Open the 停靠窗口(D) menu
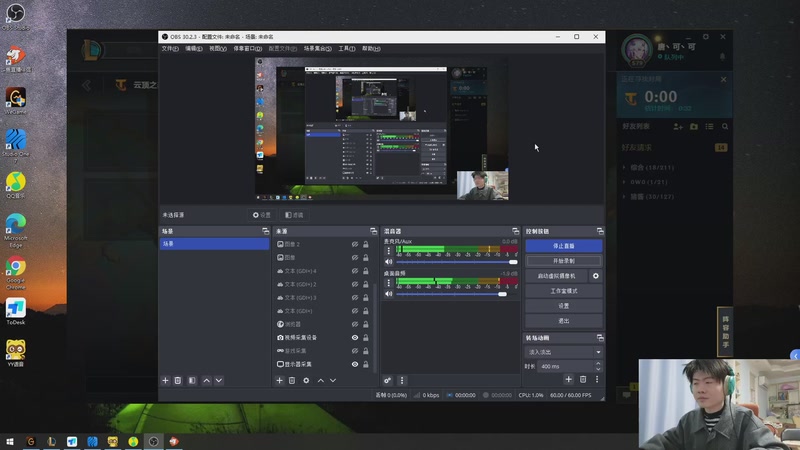 pyautogui.click(x=247, y=48)
